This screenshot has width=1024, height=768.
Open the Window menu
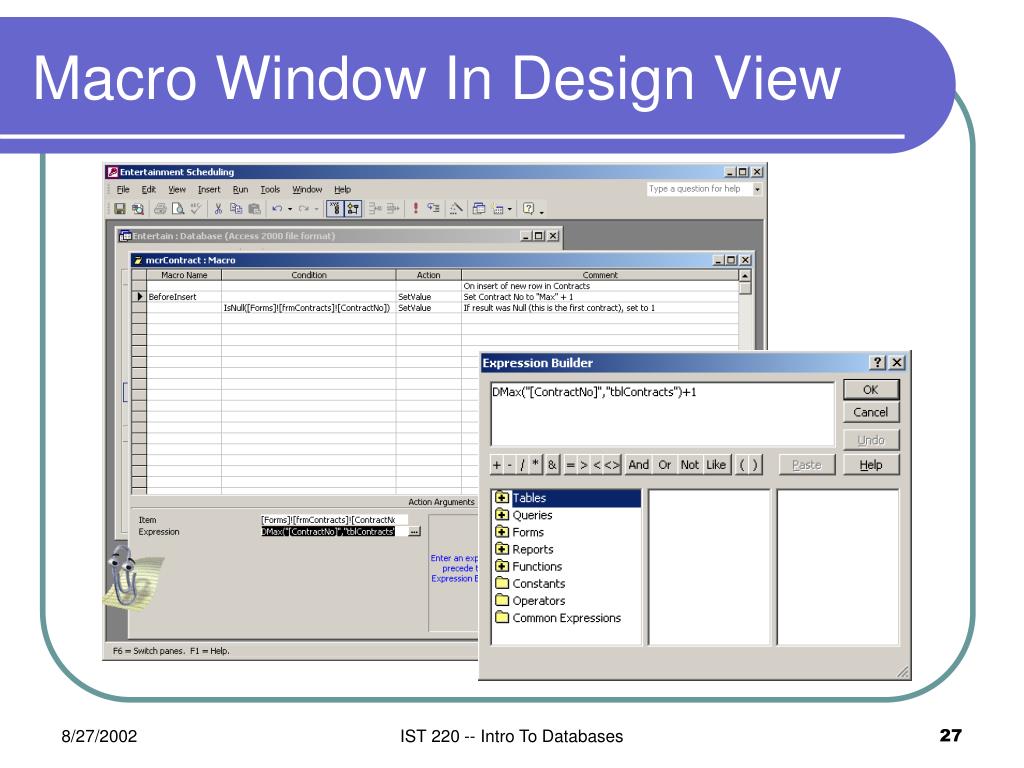coord(307,189)
